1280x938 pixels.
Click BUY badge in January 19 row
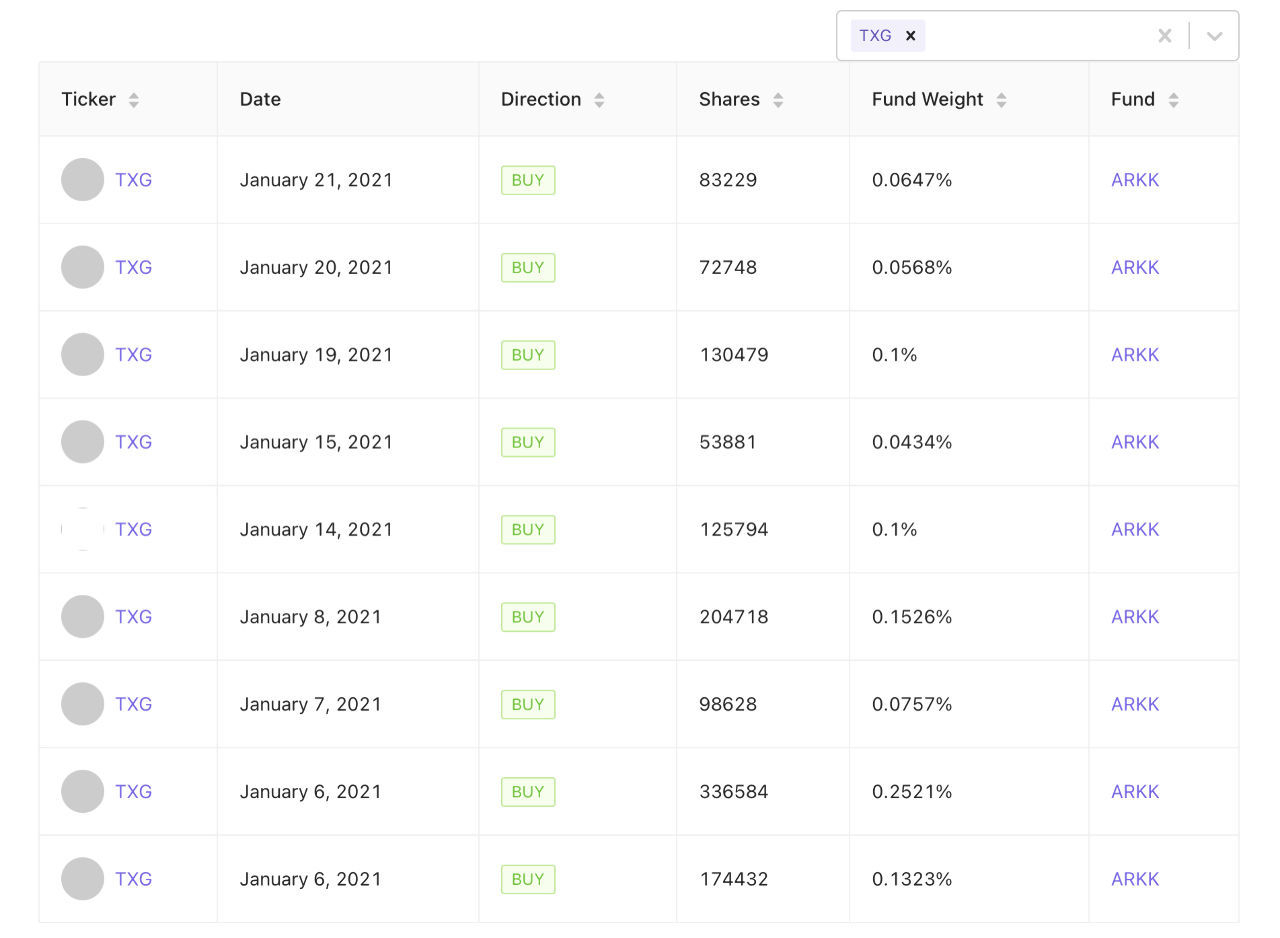pyautogui.click(x=527, y=355)
